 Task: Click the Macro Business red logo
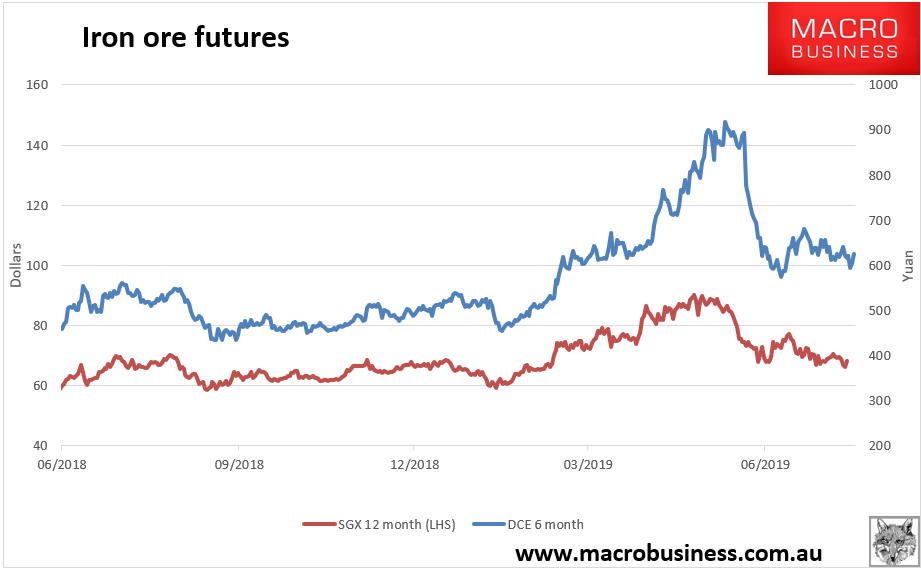click(x=843, y=38)
